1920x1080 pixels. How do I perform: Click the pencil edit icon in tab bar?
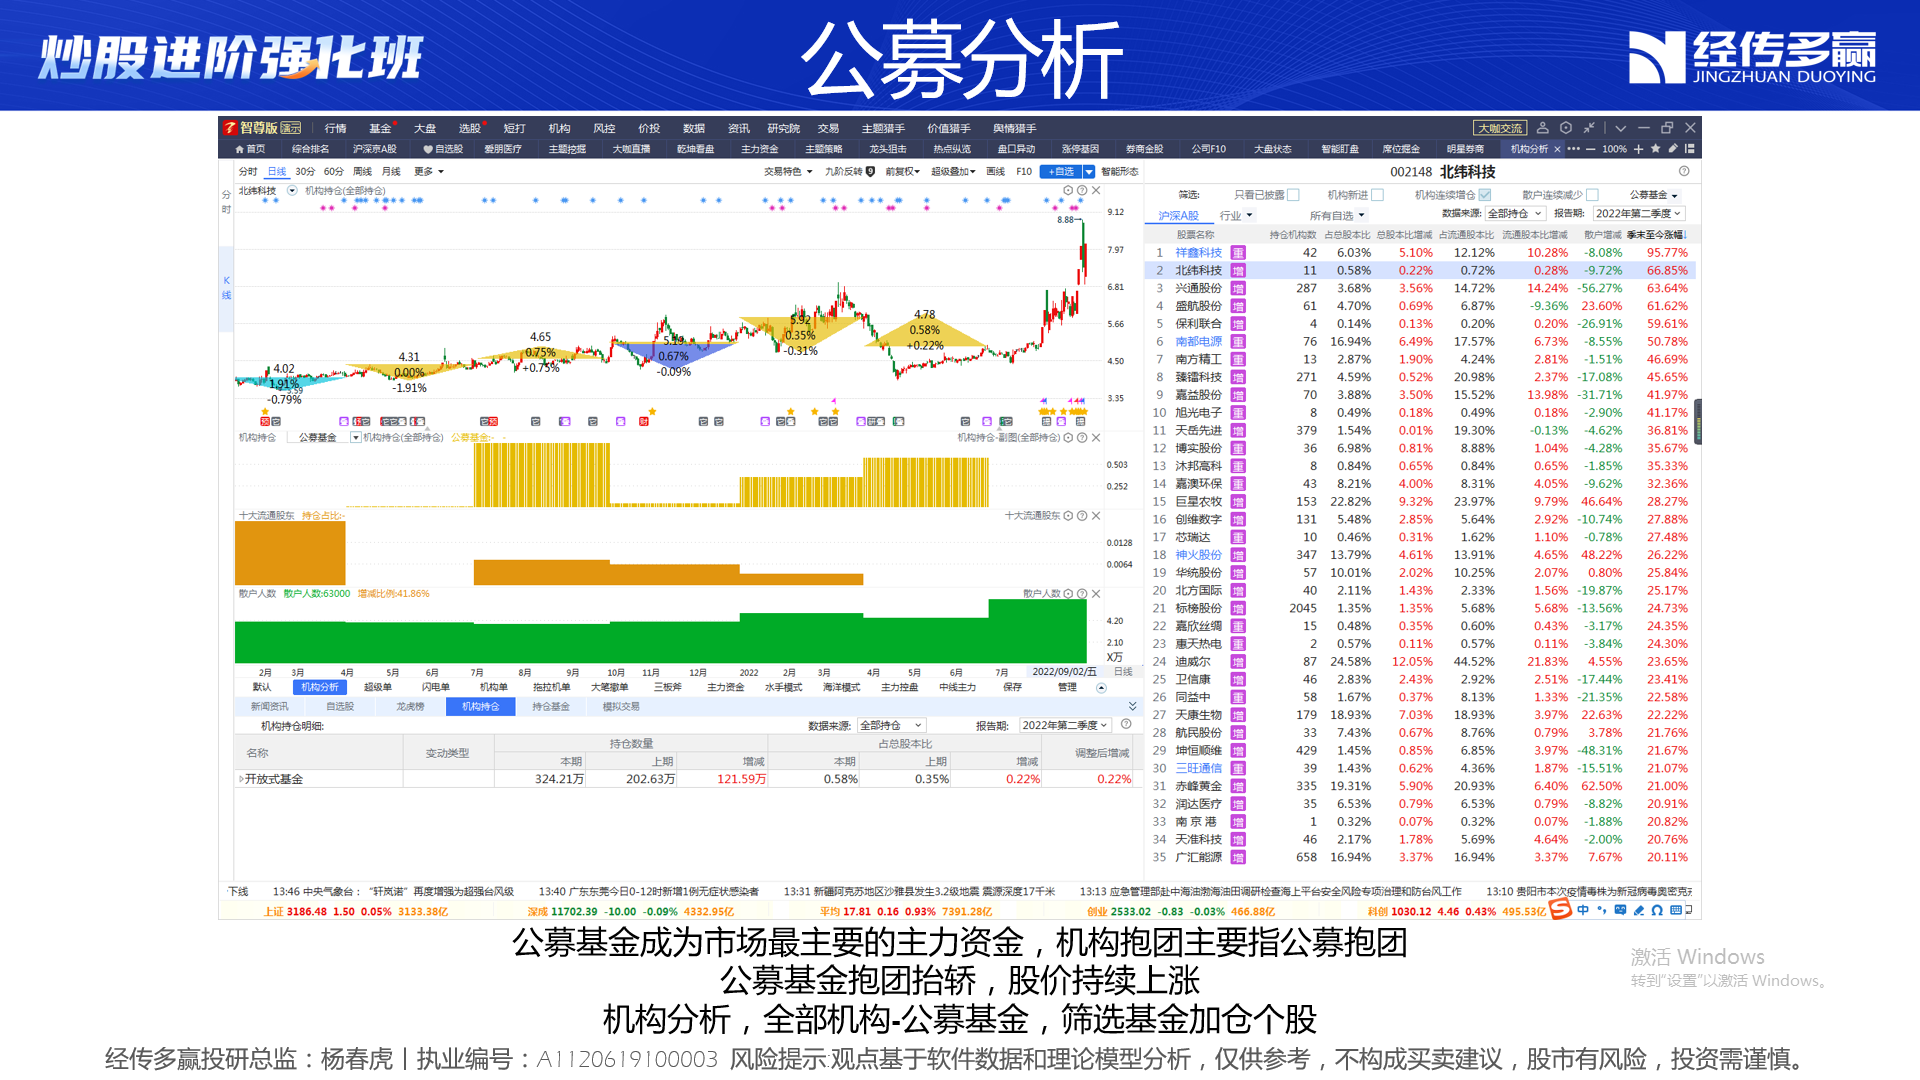coord(1673,149)
